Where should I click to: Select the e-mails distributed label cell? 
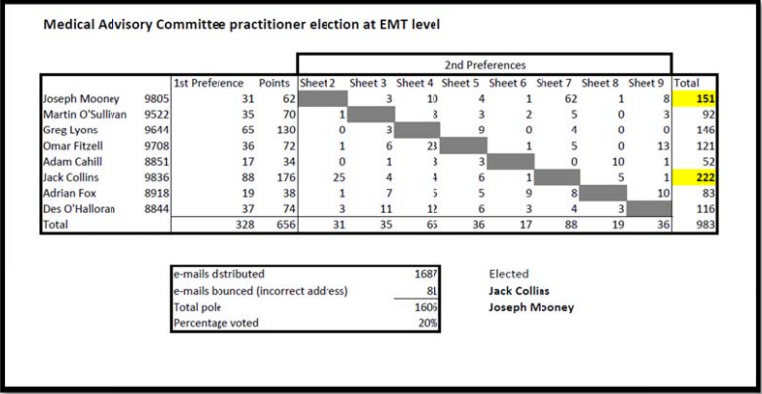point(219,274)
